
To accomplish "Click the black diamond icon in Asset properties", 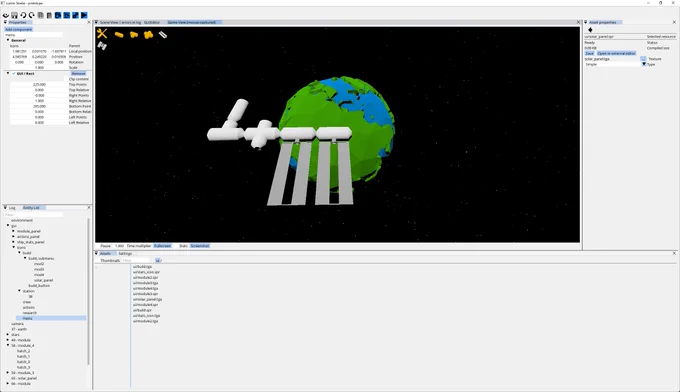I will (590, 30).
